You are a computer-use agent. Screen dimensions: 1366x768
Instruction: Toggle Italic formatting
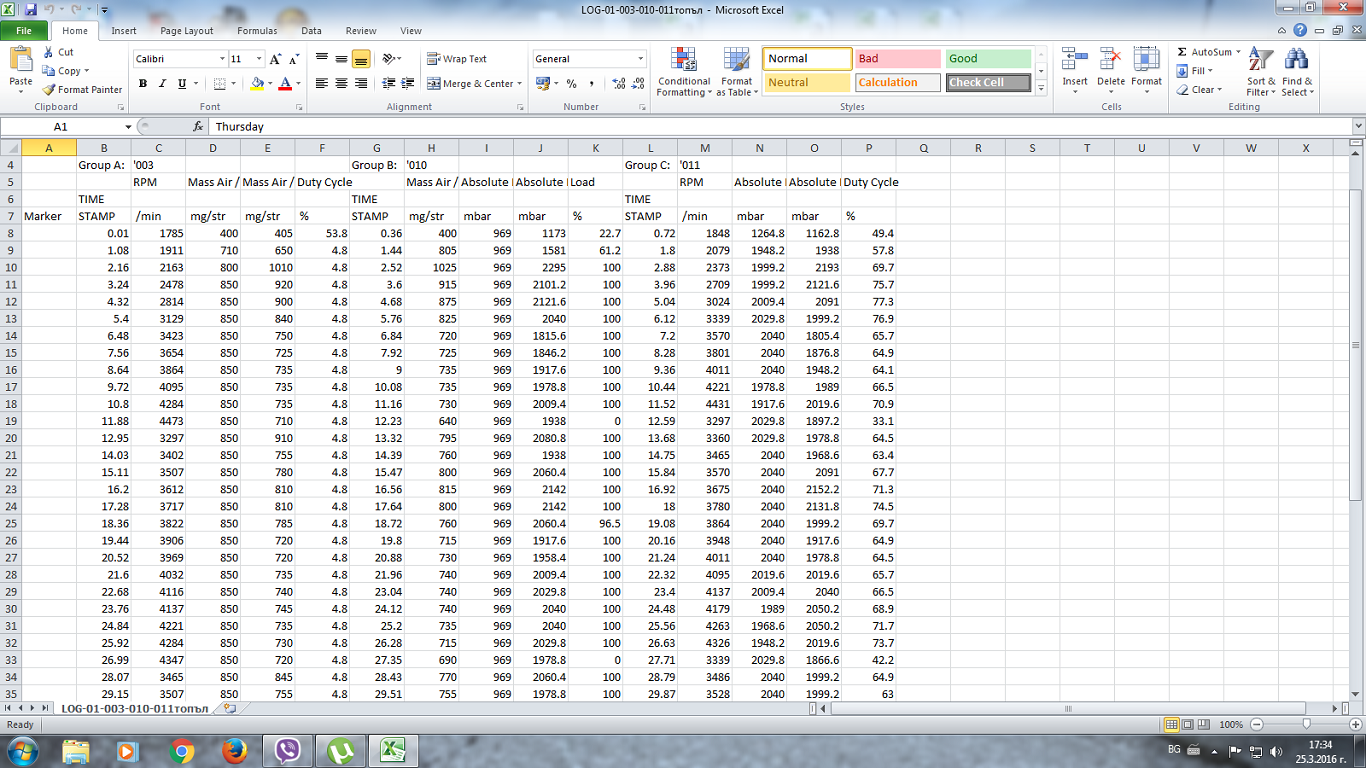[x=162, y=84]
